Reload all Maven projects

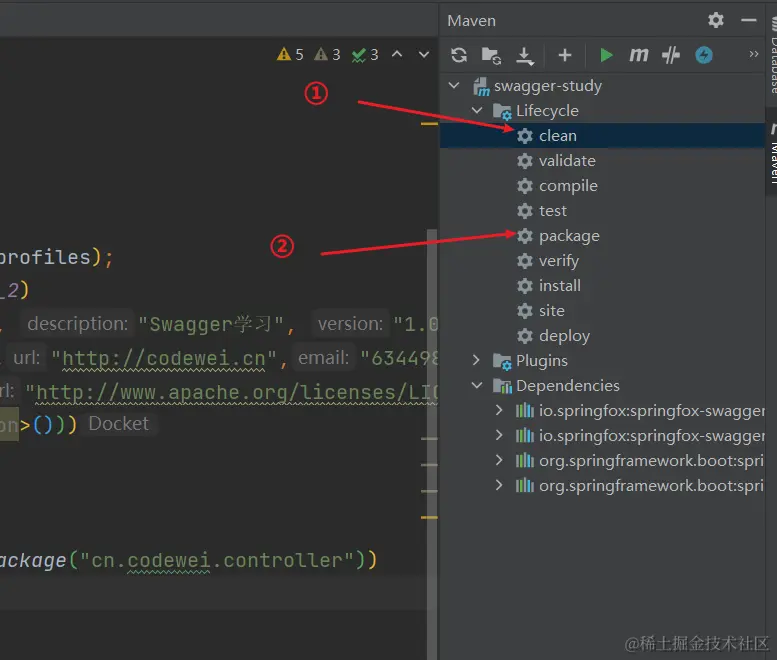459,55
